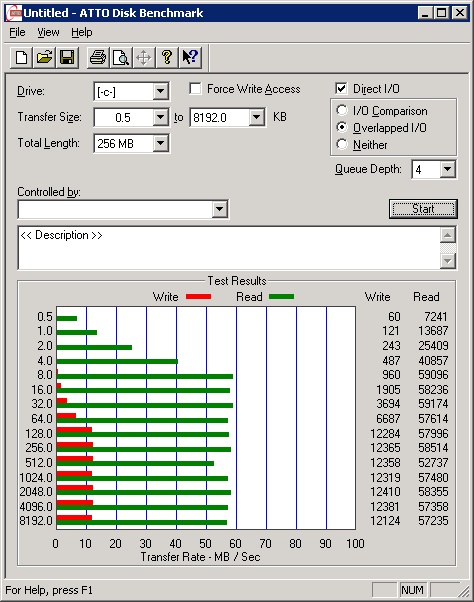Activate context help pointer icon
Screen dimensions: 474x602
(x=190, y=58)
